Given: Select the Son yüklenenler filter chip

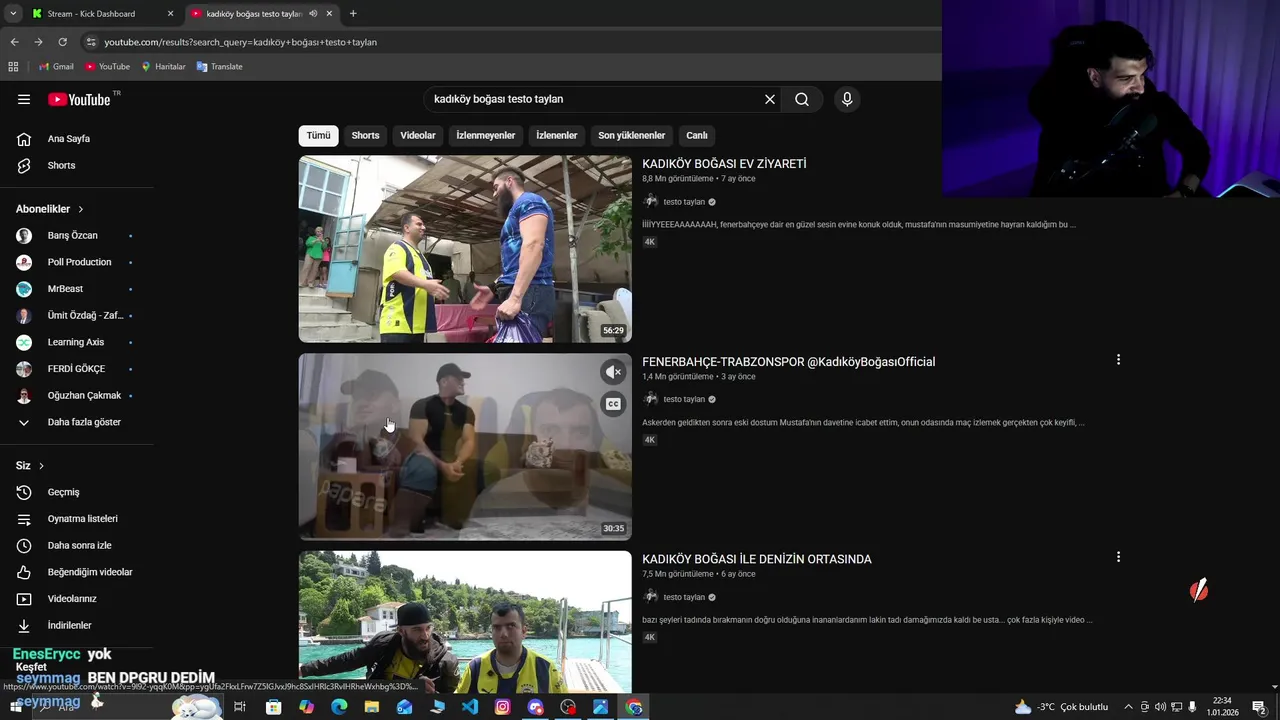Looking at the screenshot, I should pos(632,135).
